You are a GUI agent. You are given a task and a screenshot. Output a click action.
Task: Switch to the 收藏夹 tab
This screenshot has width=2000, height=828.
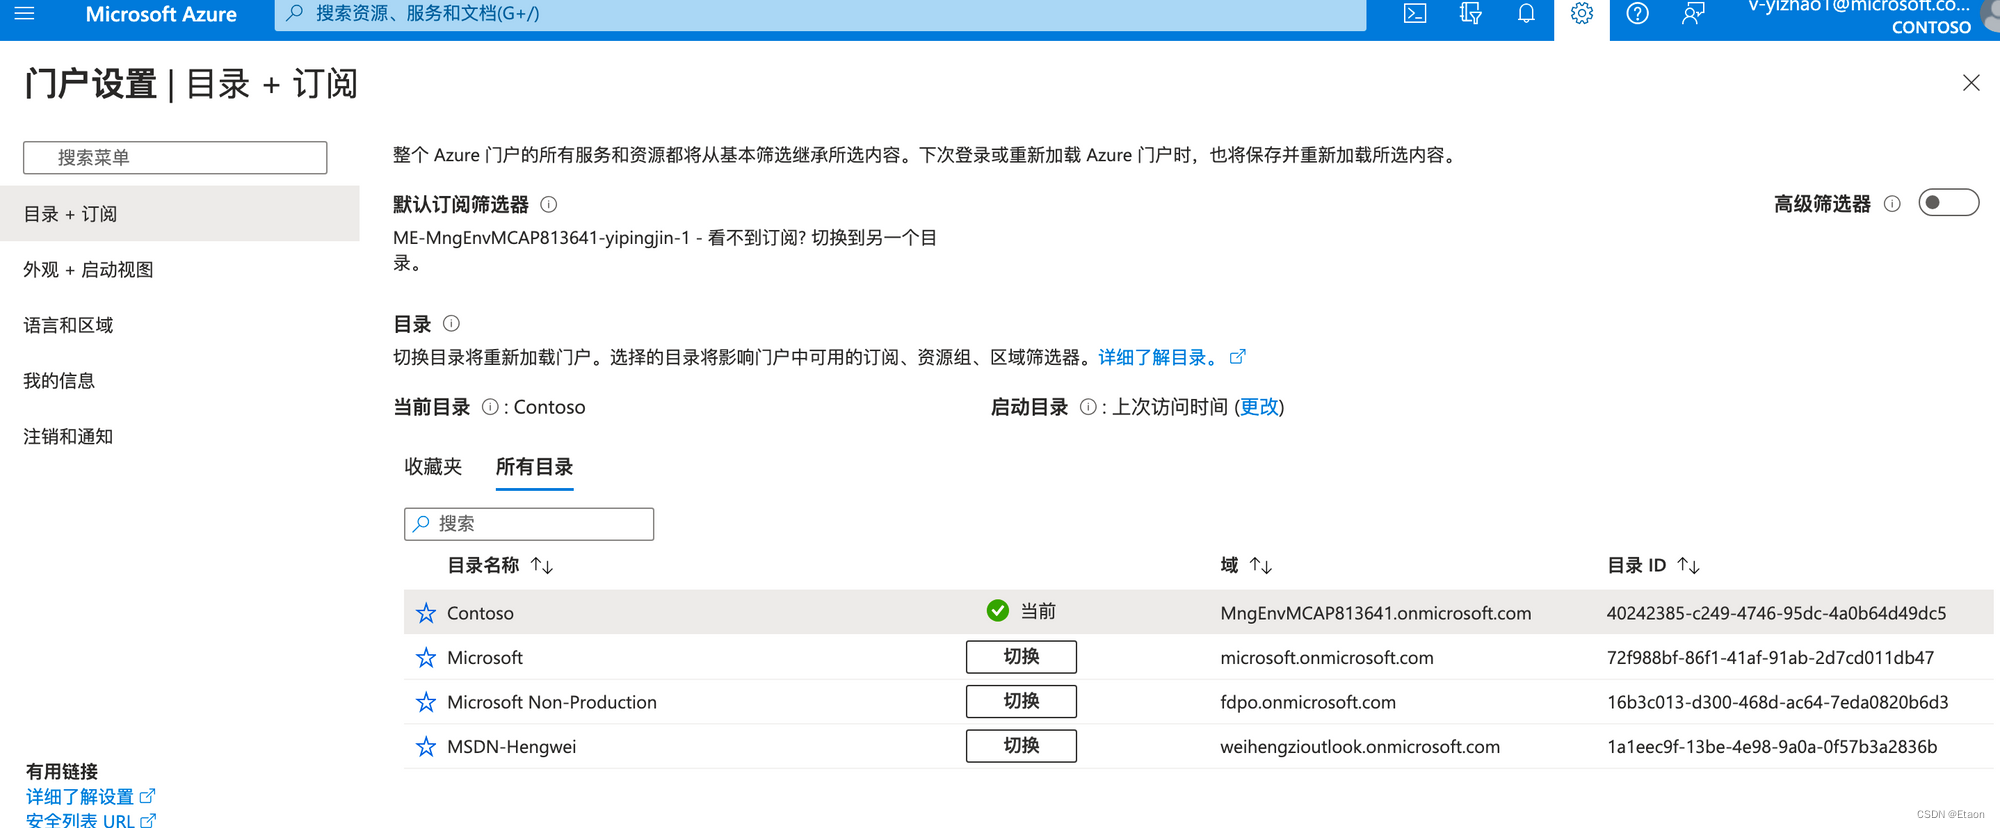click(433, 467)
